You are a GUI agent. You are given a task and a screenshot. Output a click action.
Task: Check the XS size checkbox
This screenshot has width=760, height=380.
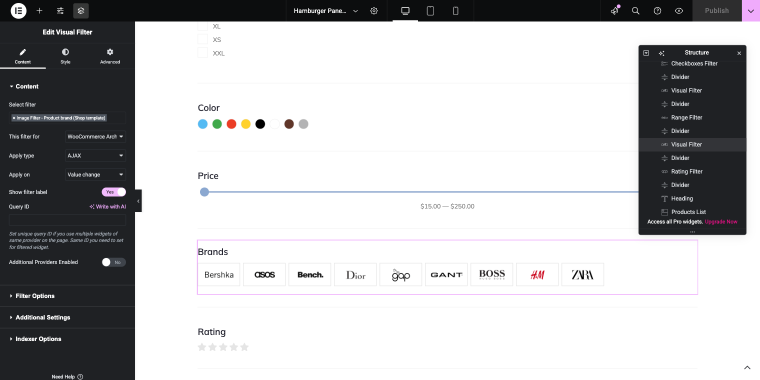point(203,39)
